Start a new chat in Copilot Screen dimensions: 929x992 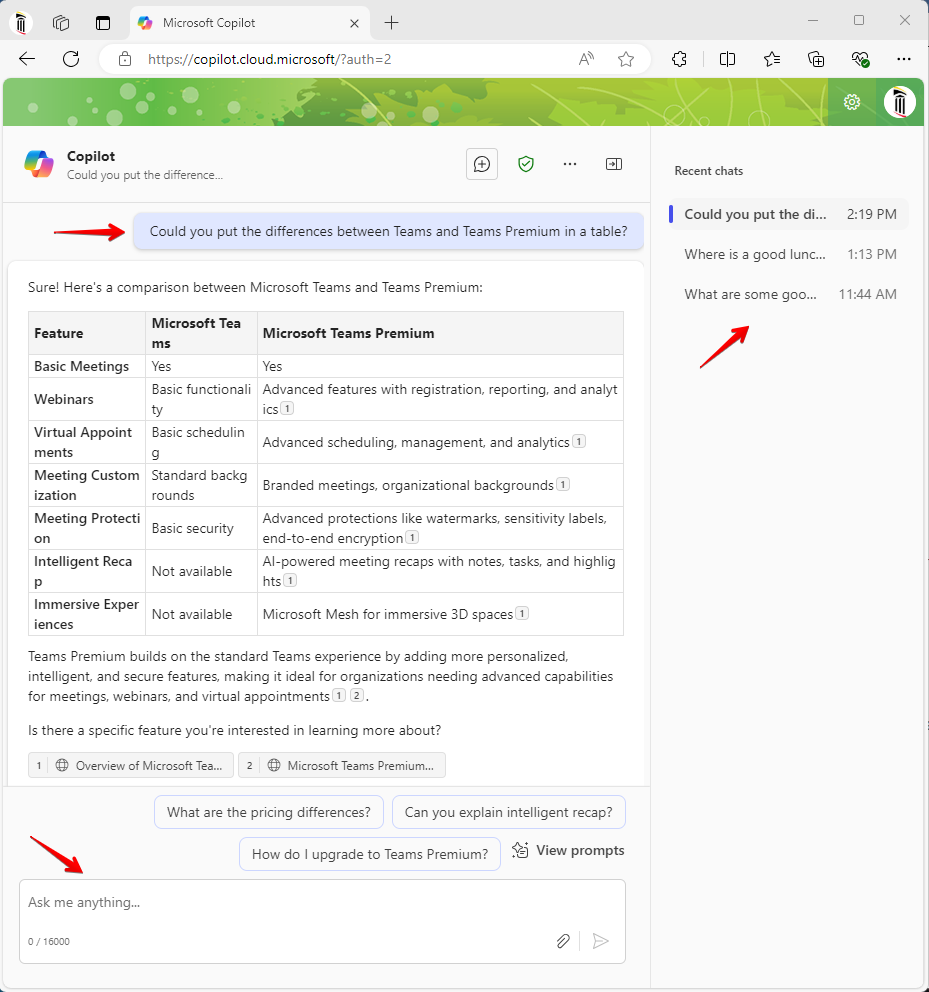pos(482,164)
